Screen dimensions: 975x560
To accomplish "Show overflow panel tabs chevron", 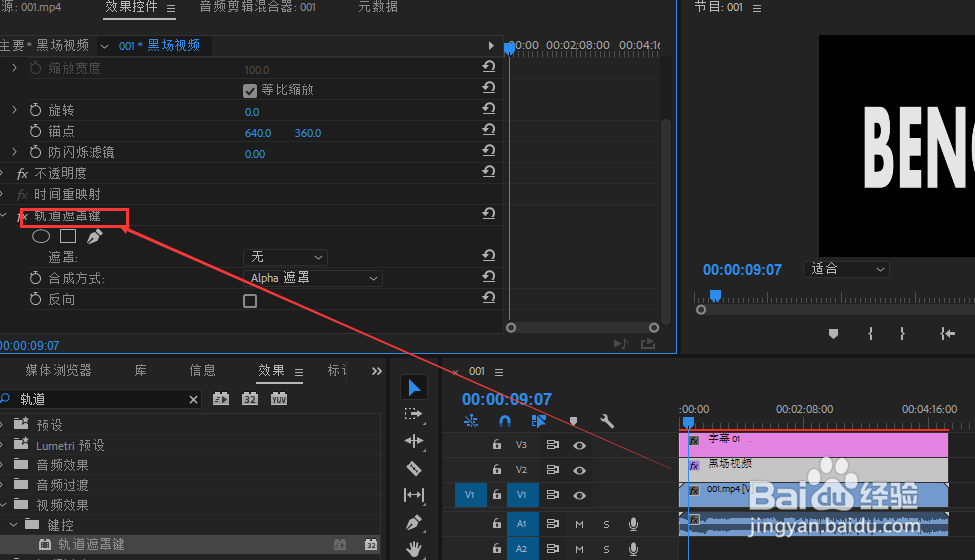I will point(376,371).
